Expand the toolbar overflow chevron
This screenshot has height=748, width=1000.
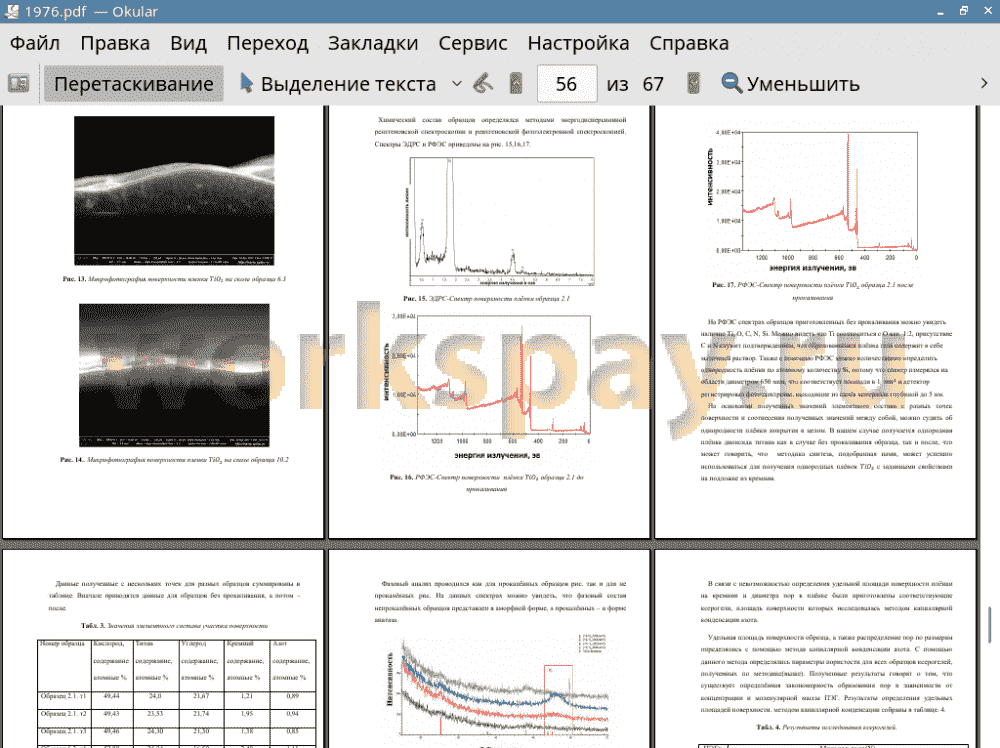coord(984,84)
